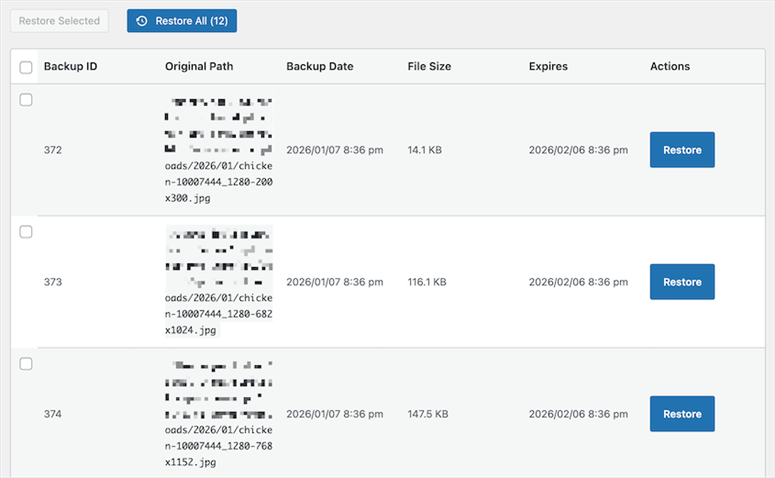Click the Backup ID column header
Viewport: 775px width, 478px height.
click(70, 67)
